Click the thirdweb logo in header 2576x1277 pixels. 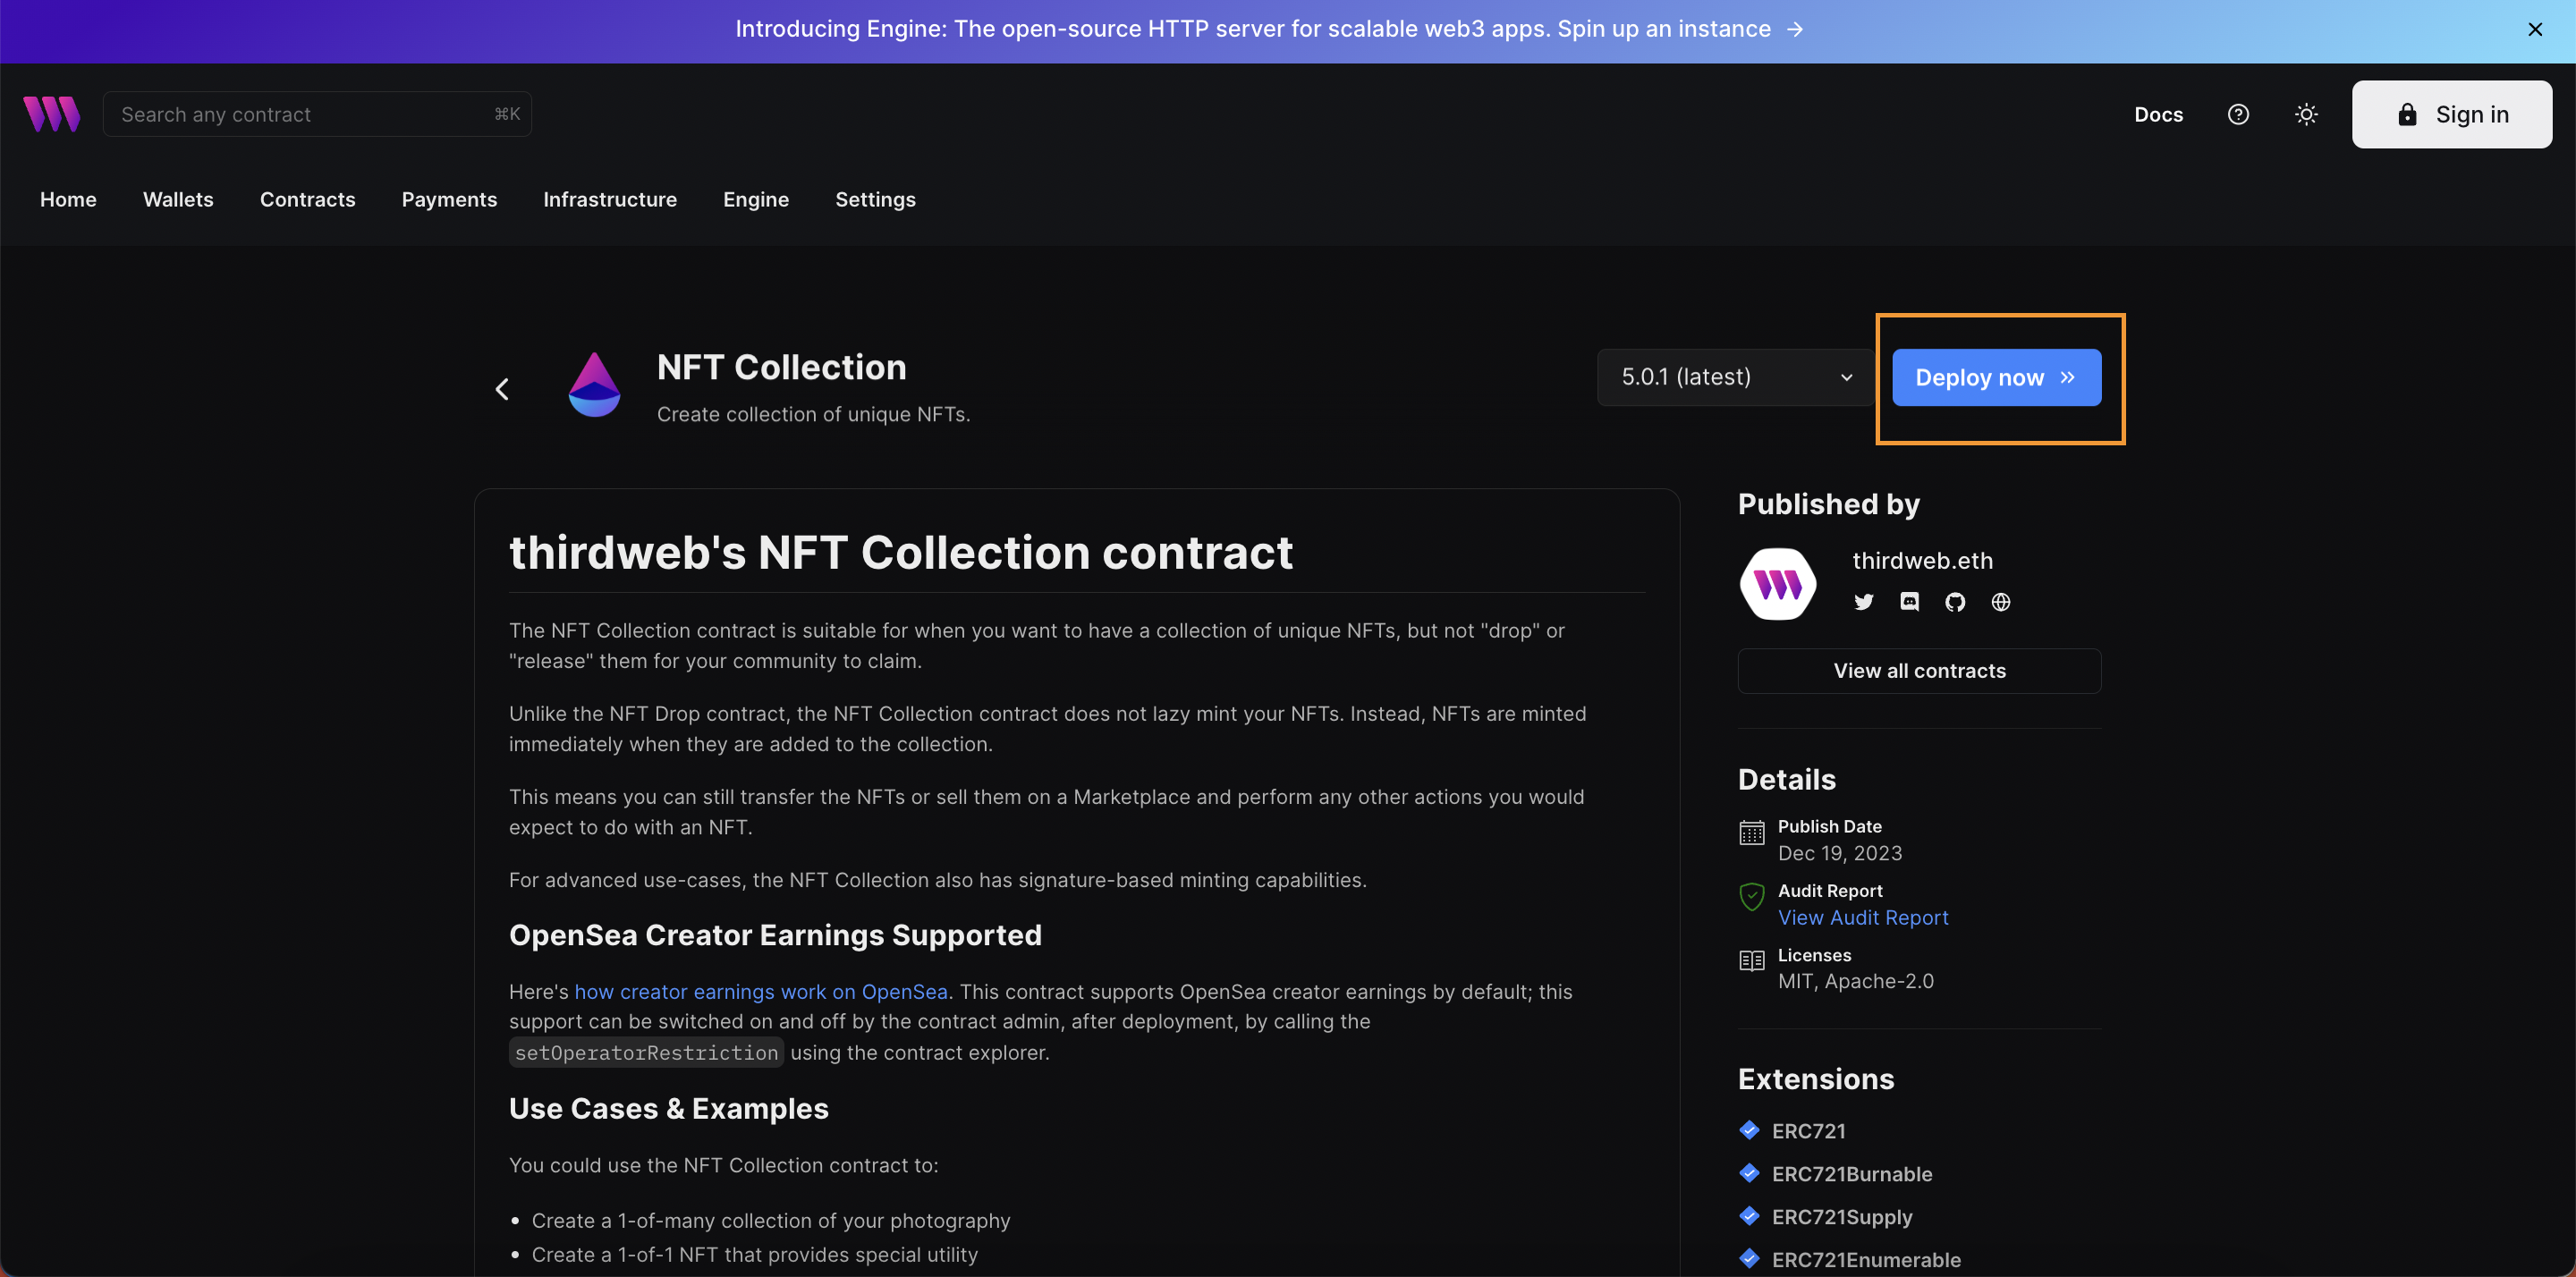pyautogui.click(x=52, y=114)
